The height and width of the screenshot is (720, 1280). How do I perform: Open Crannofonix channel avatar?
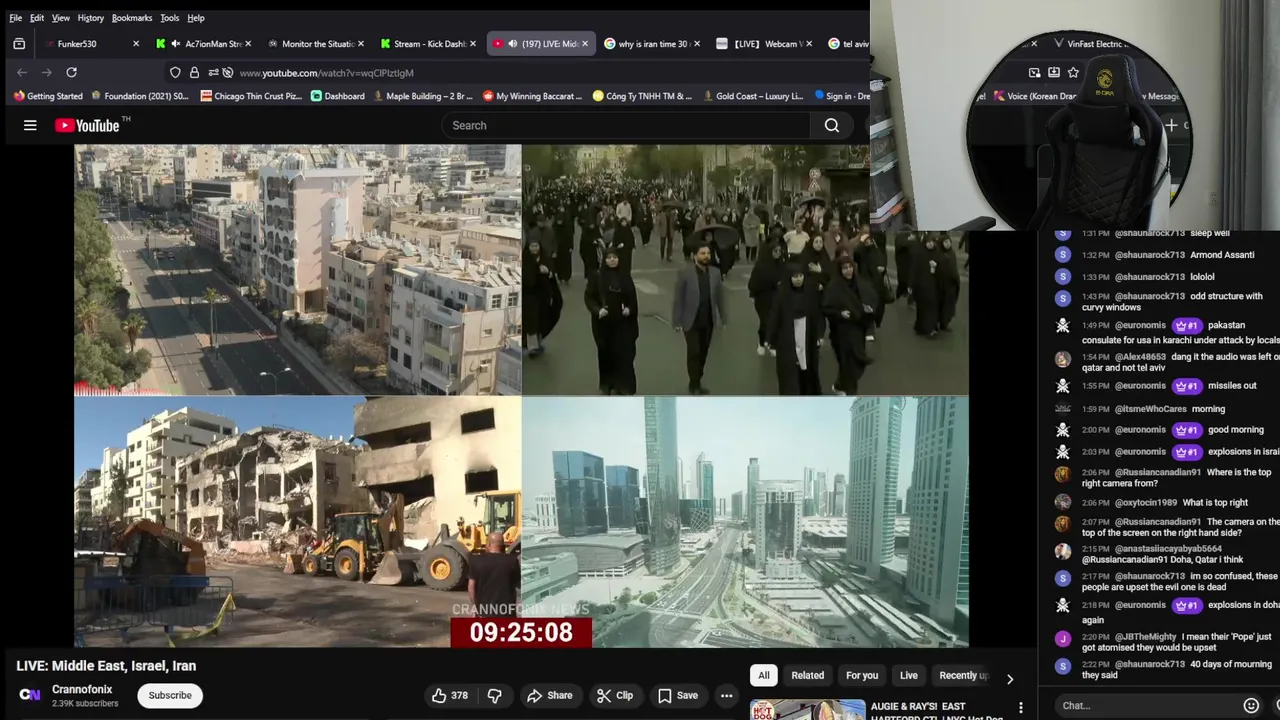[x=30, y=695]
